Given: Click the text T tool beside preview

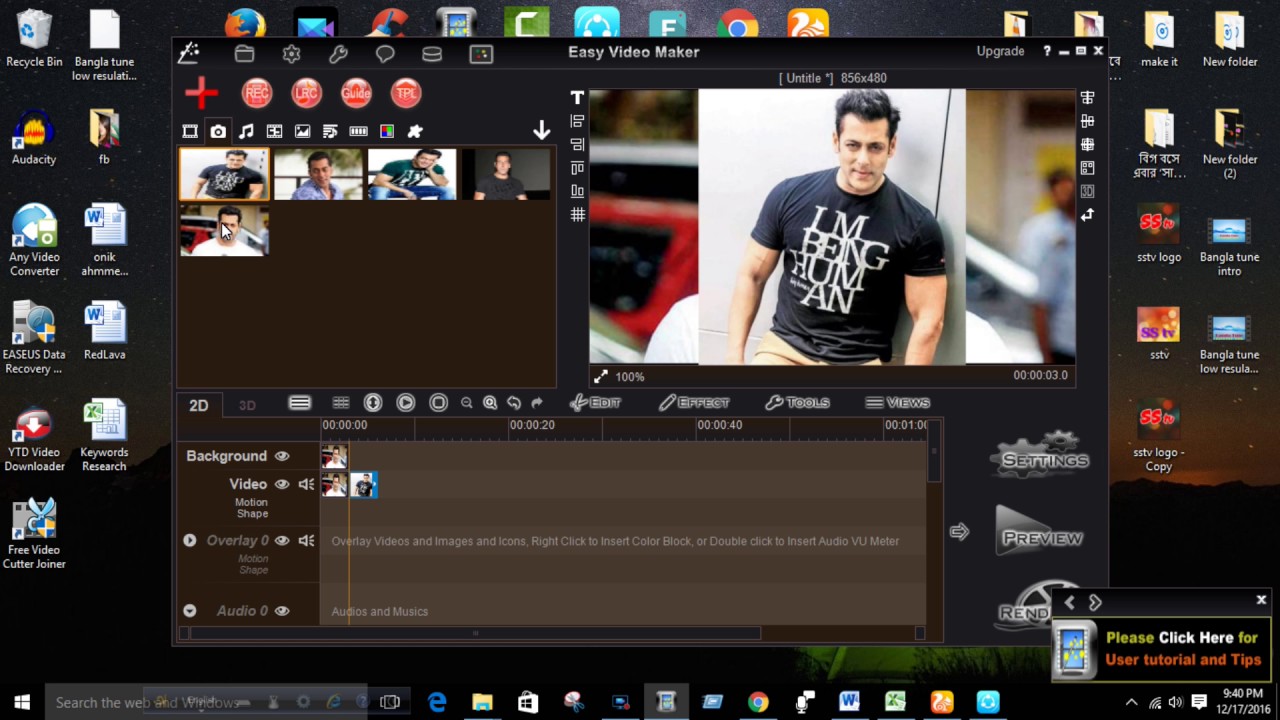Looking at the screenshot, I should (577, 98).
